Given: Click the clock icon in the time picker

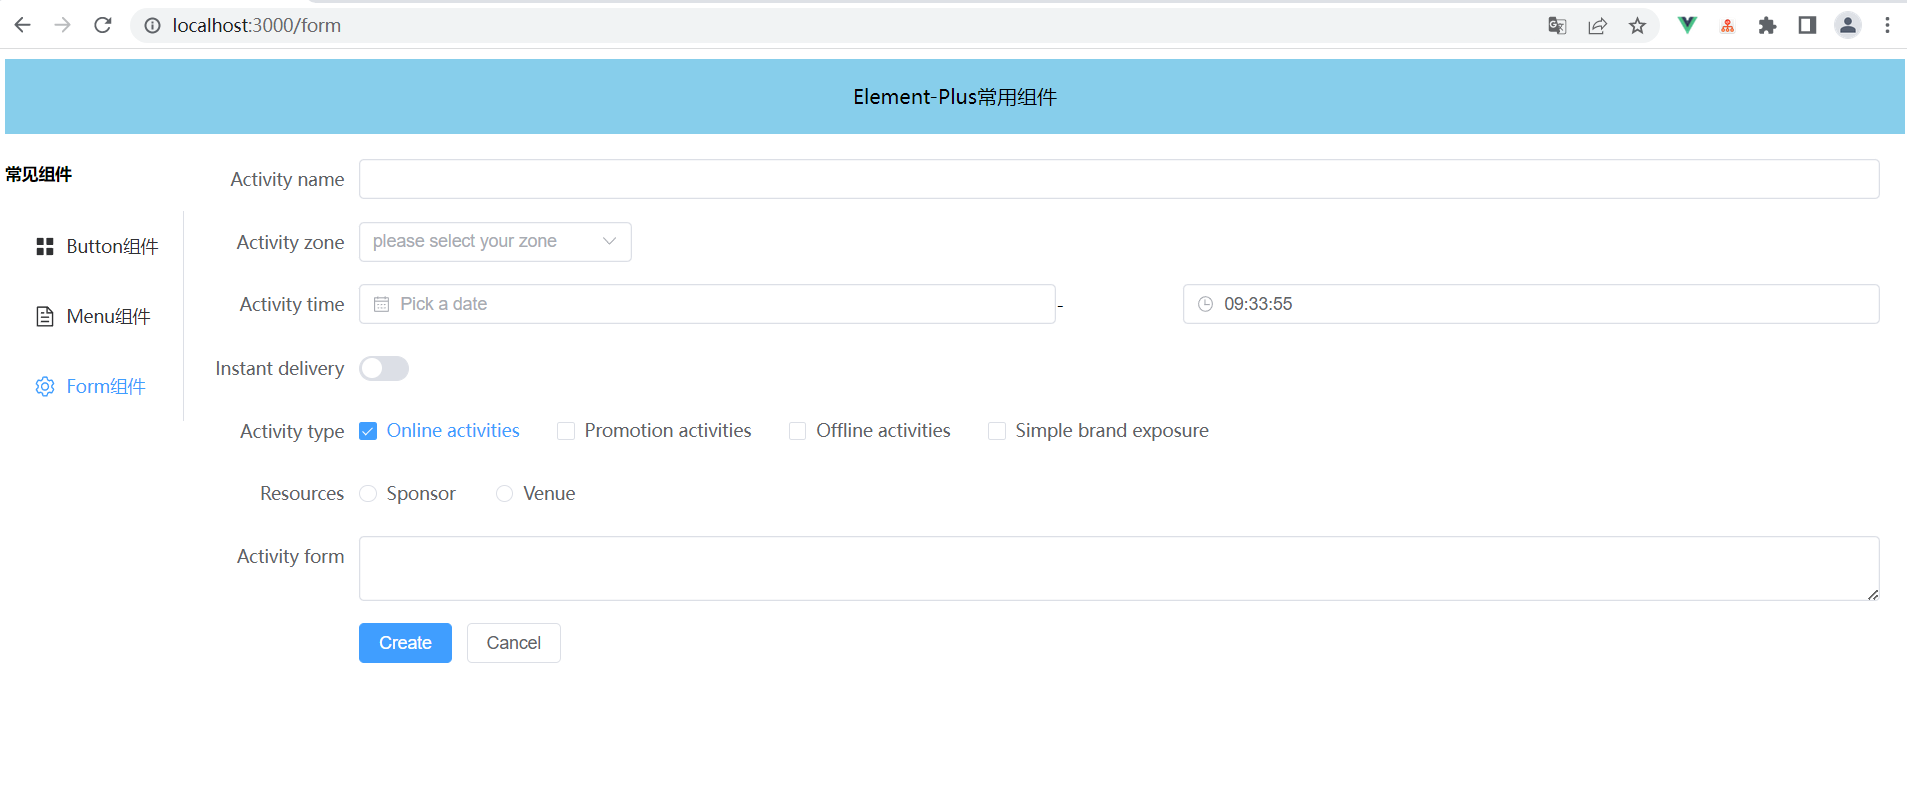Looking at the screenshot, I should coord(1205,304).
